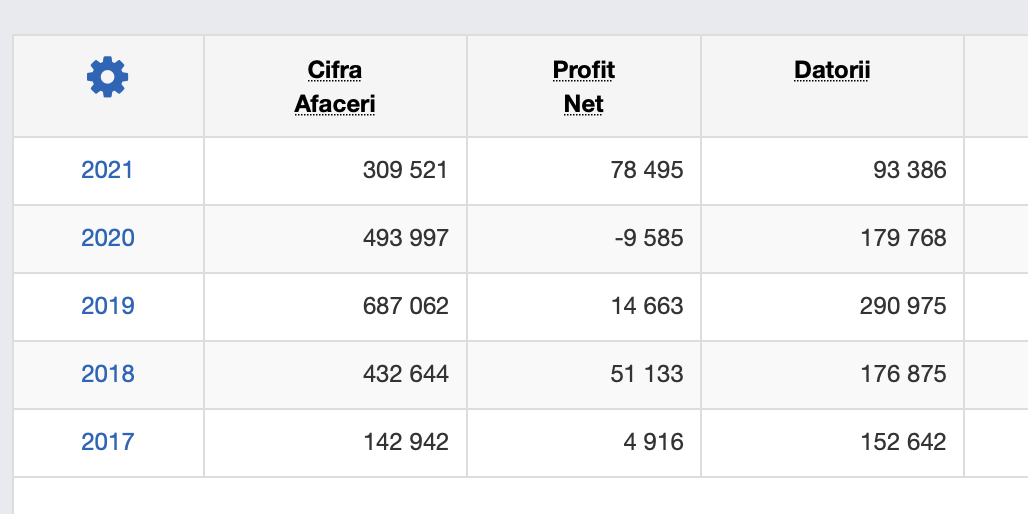This screenshot has height=514, width=1028.
Task: Click the 78 495 net profit value
Action: [x=647, y=170]
